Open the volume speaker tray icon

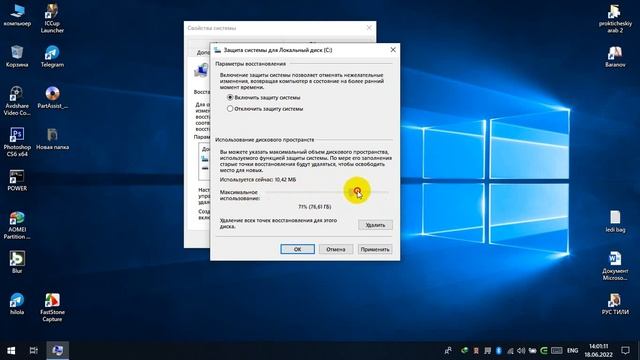click(521, 350)
